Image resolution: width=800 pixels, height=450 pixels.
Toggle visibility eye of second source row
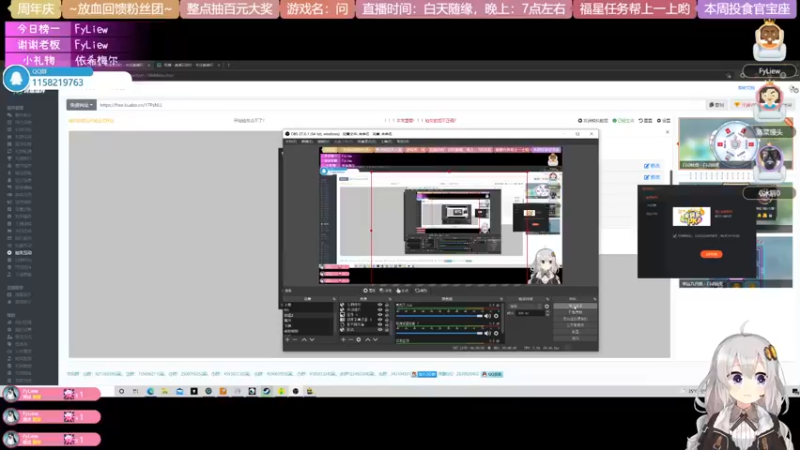click(x=380, y=310)
